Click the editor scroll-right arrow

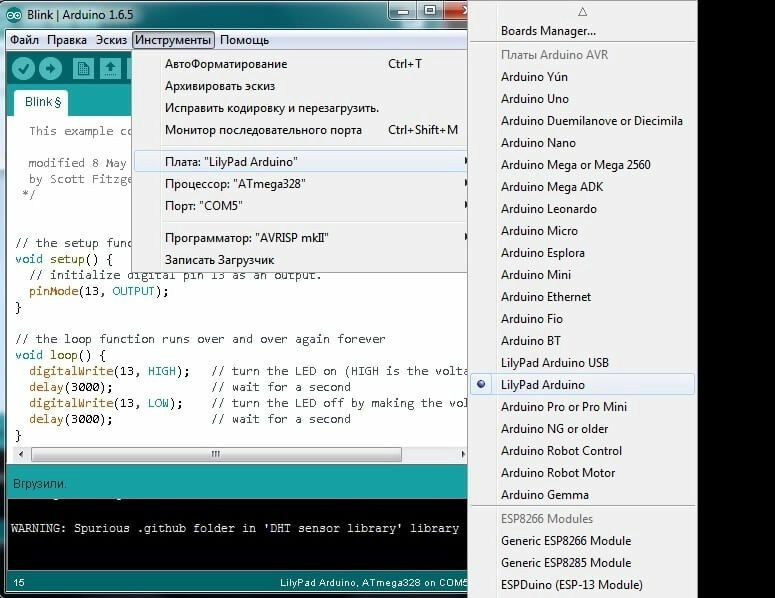463,454
